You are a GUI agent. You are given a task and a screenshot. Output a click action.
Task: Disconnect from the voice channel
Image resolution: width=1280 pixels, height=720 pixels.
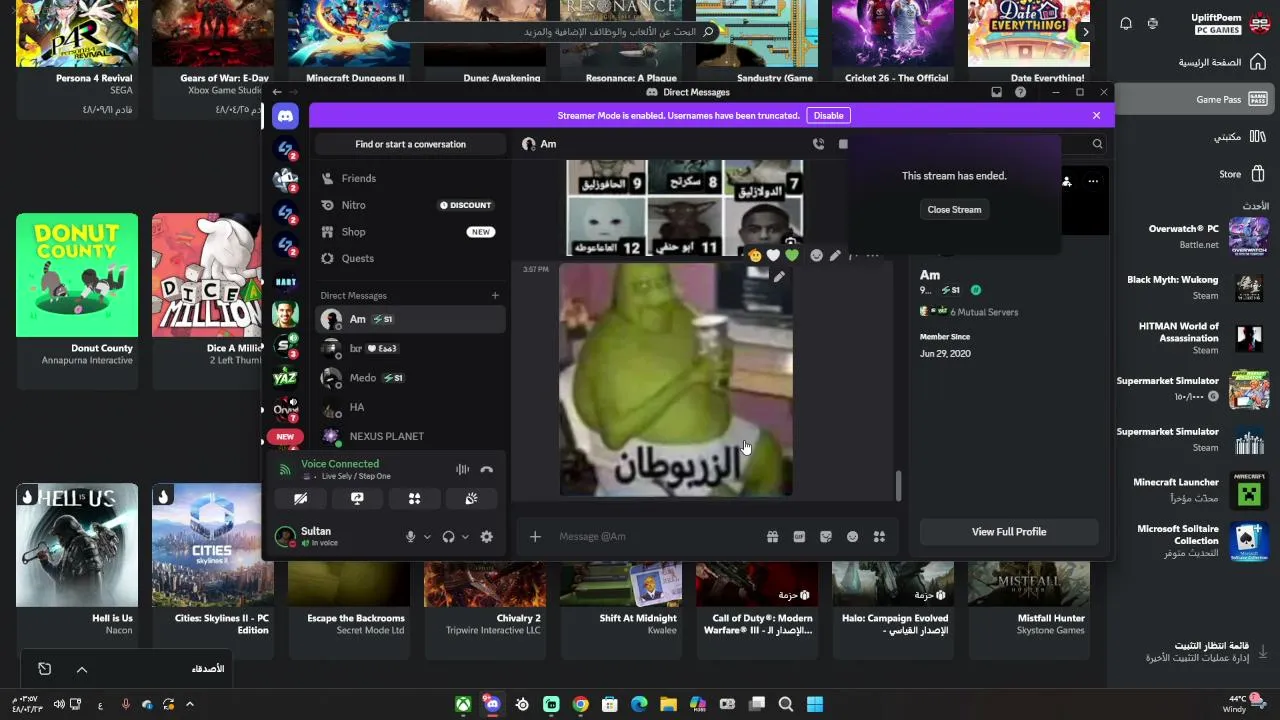tap(486, 469)
